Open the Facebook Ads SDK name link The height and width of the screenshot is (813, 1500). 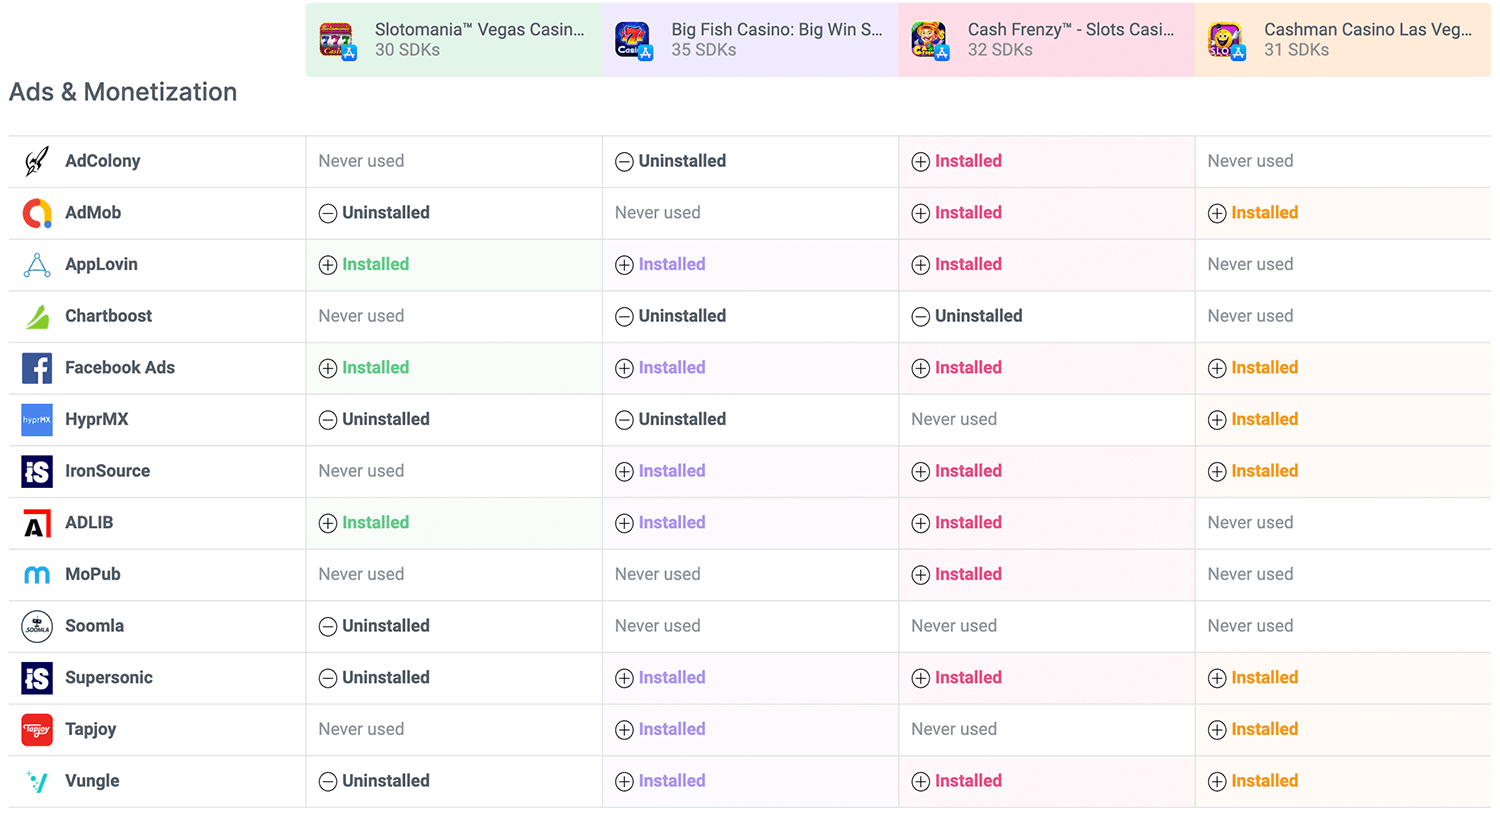coord(120,368)
